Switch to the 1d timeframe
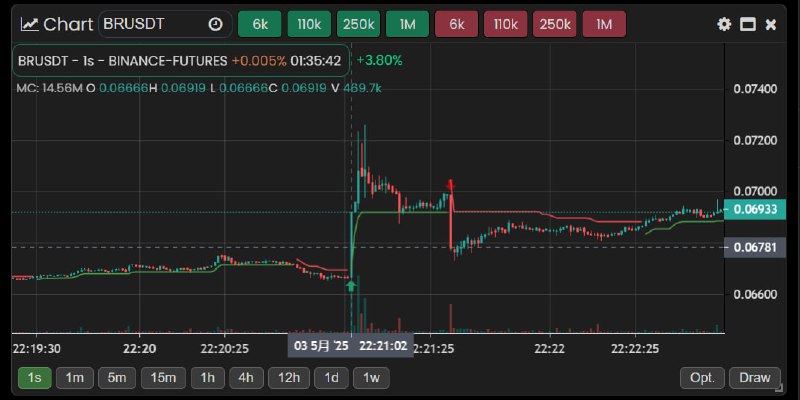Screen dimensions: 800x400 pos(332,378)
